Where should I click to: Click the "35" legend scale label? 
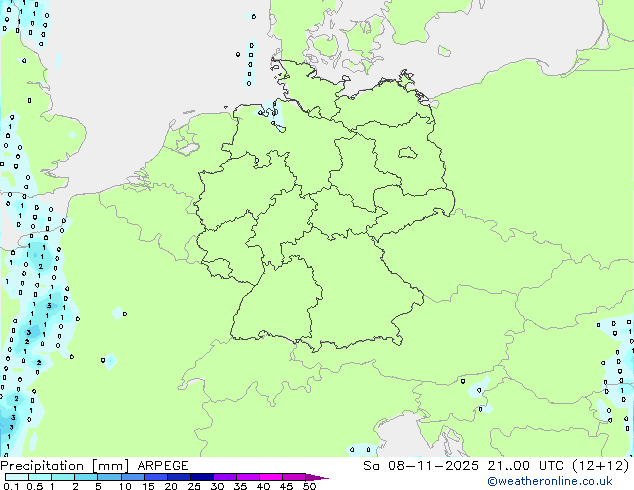(x=240, y=486)
